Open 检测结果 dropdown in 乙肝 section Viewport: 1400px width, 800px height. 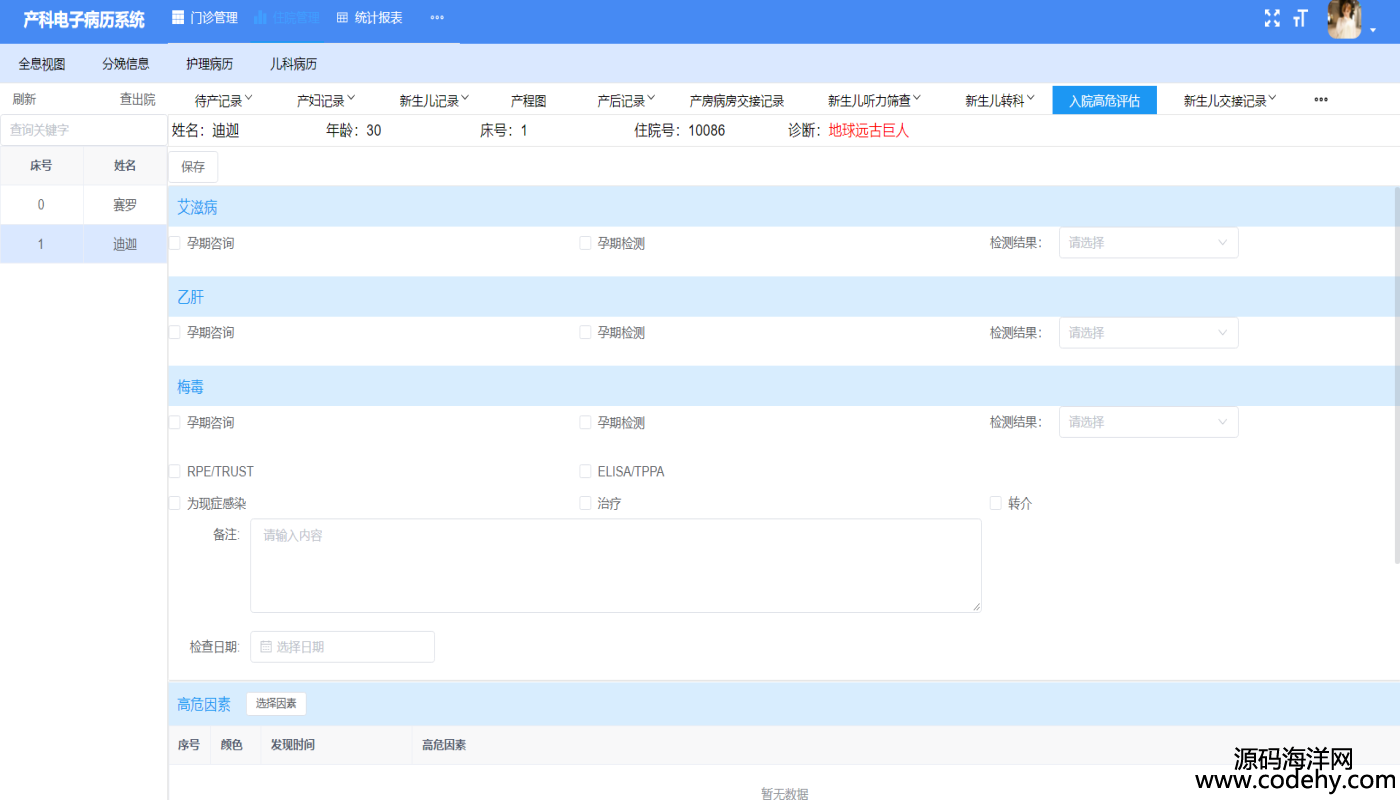[x=1148, y=333]
